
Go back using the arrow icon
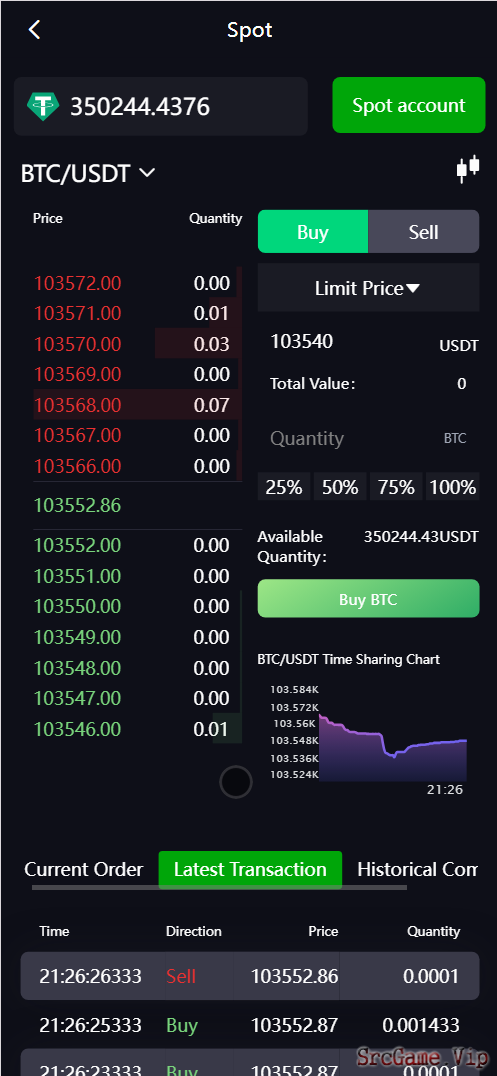[34, 30]
